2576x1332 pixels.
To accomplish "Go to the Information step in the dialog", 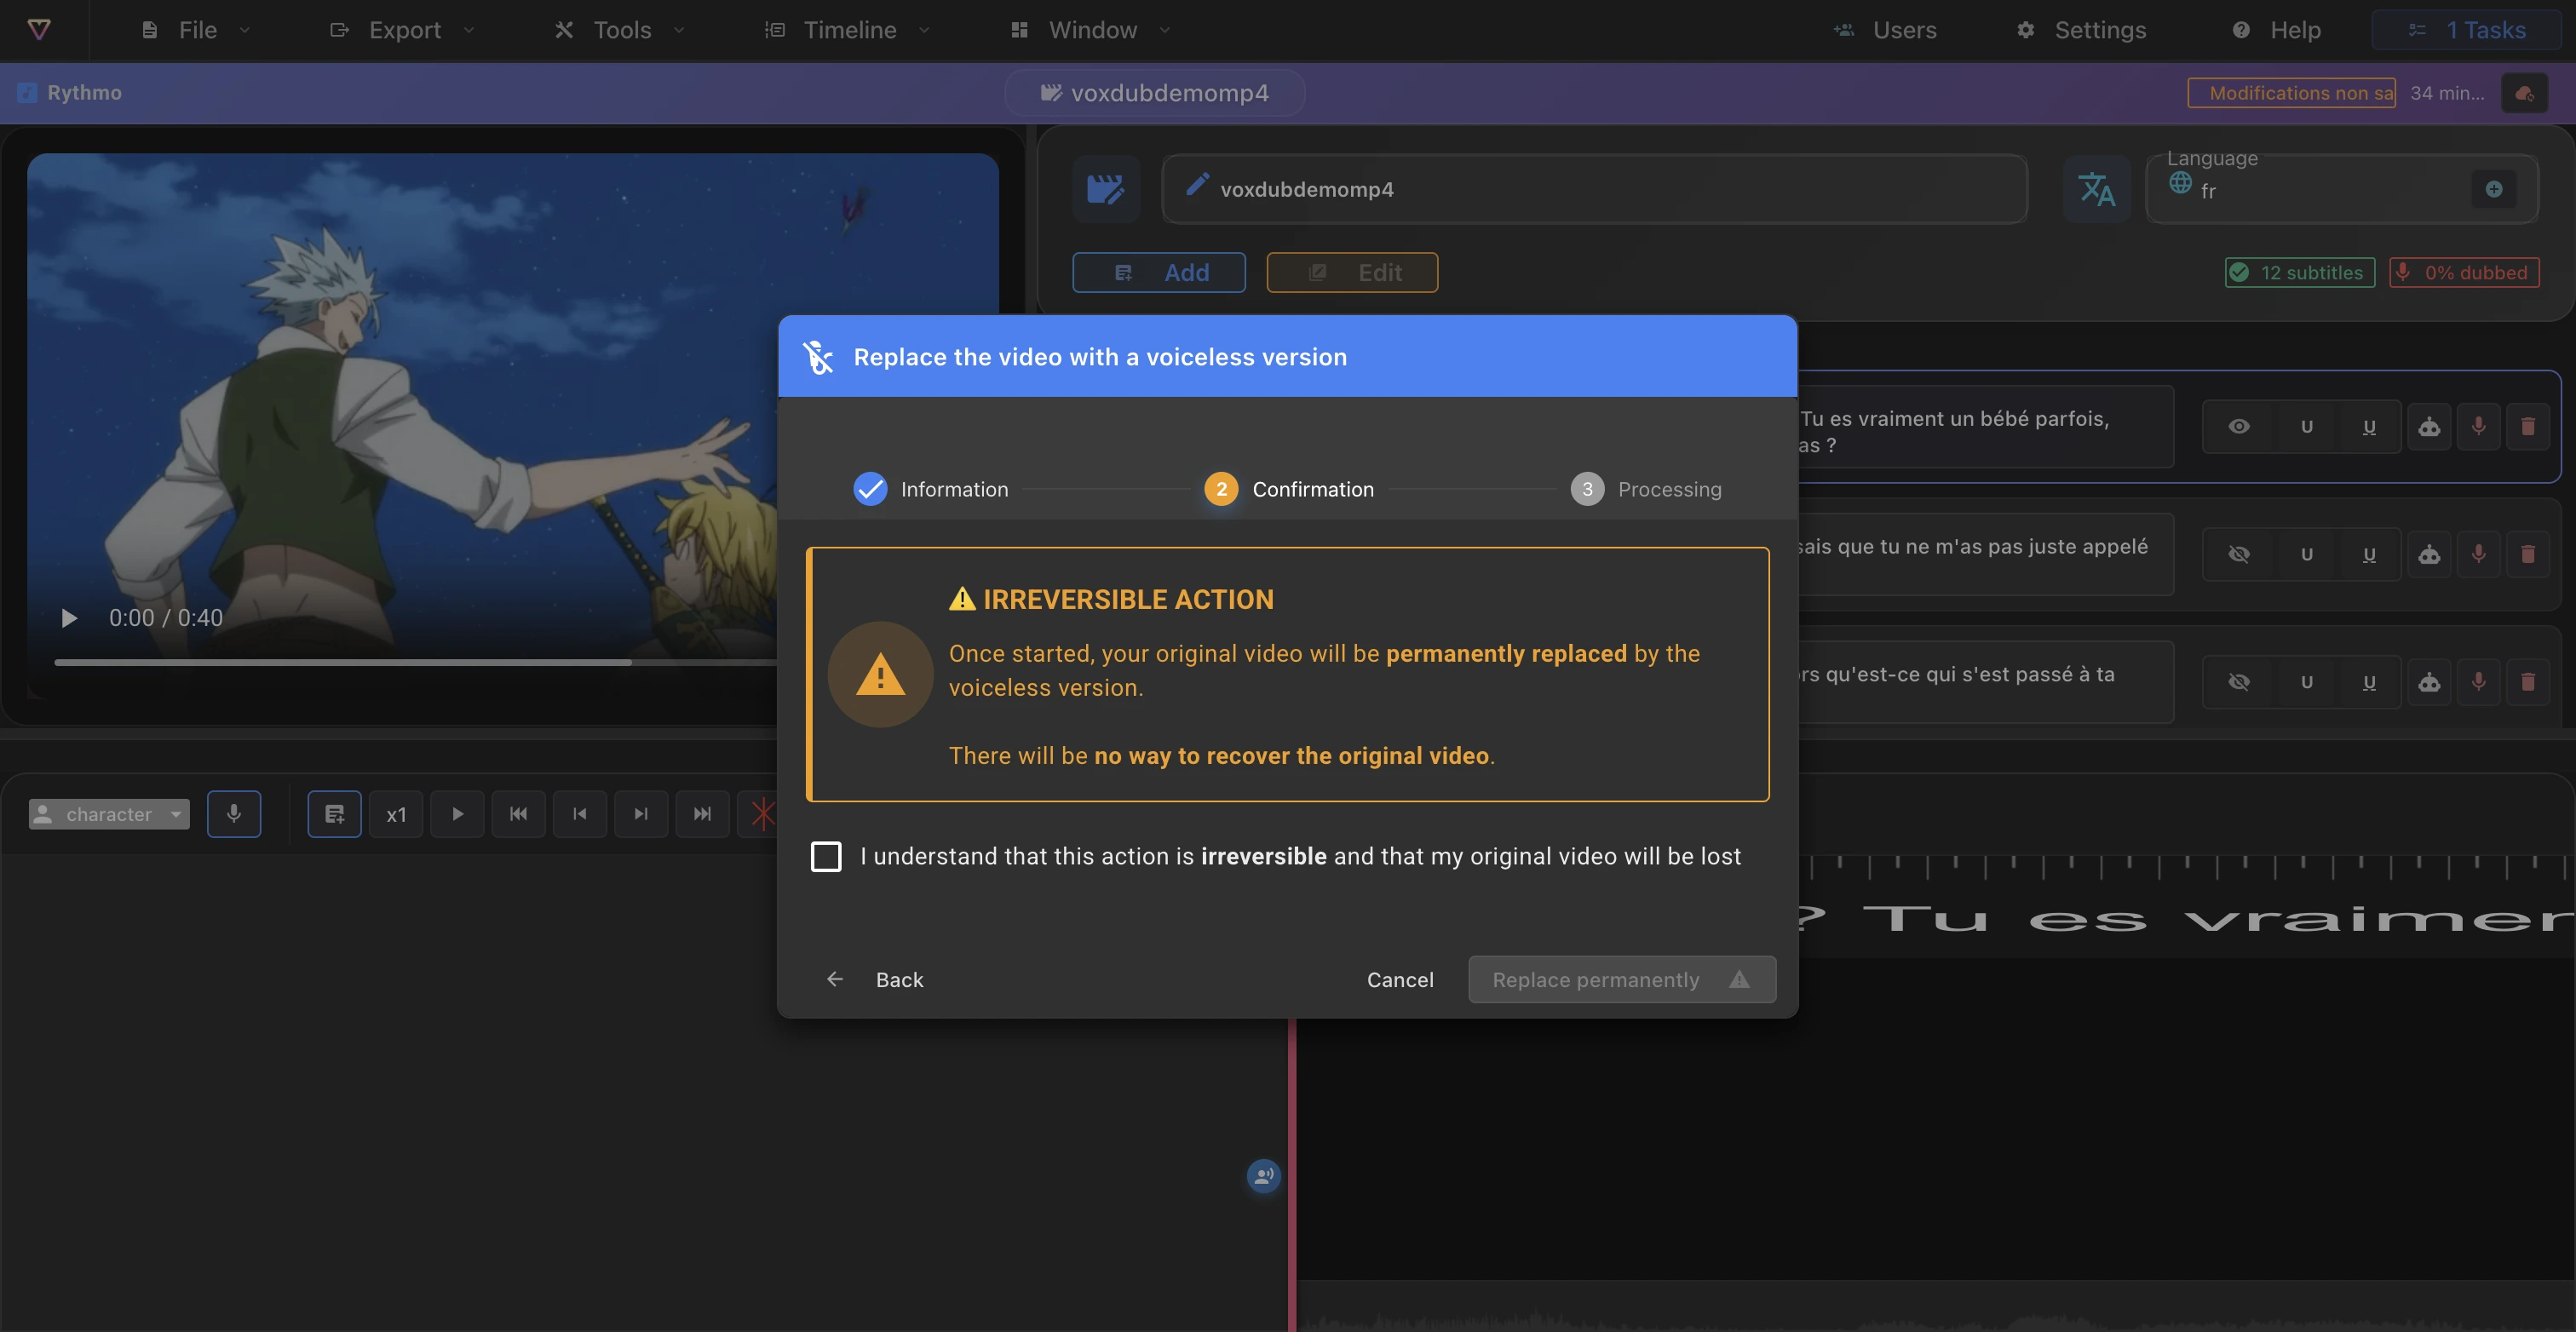I will click(x=931, y=489).
